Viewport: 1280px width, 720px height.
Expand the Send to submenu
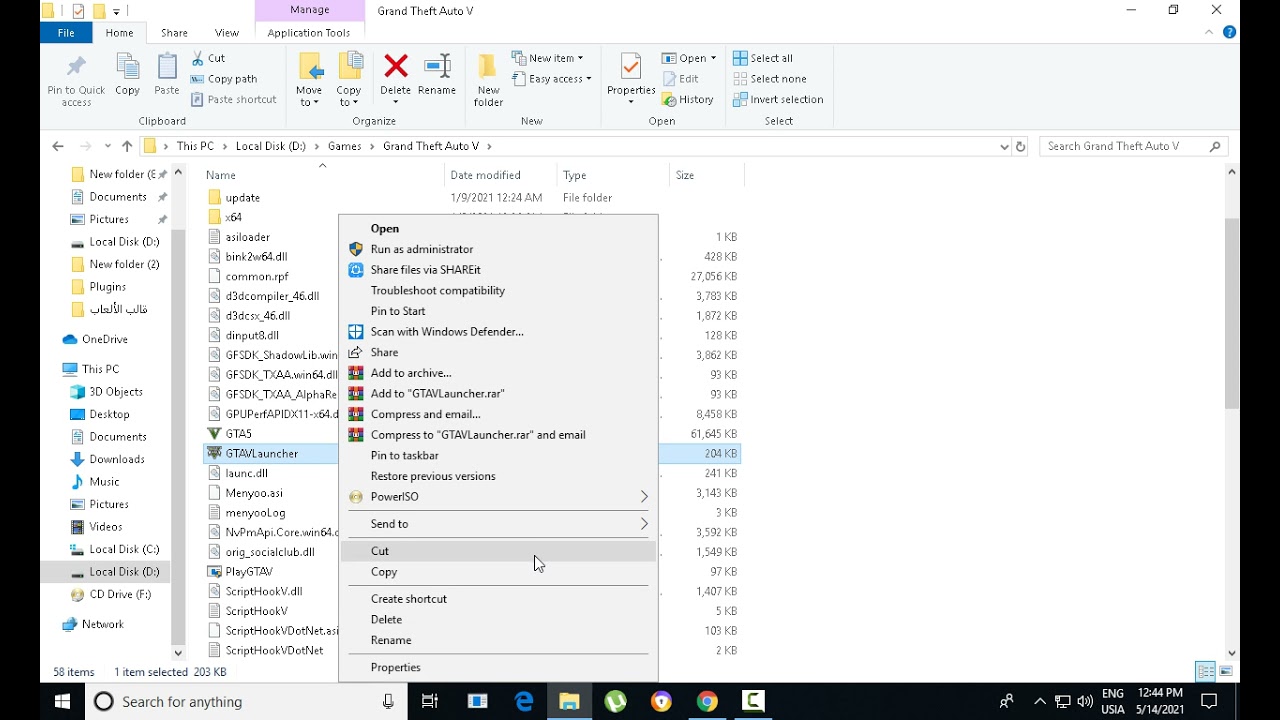click(x=499, y=524)
